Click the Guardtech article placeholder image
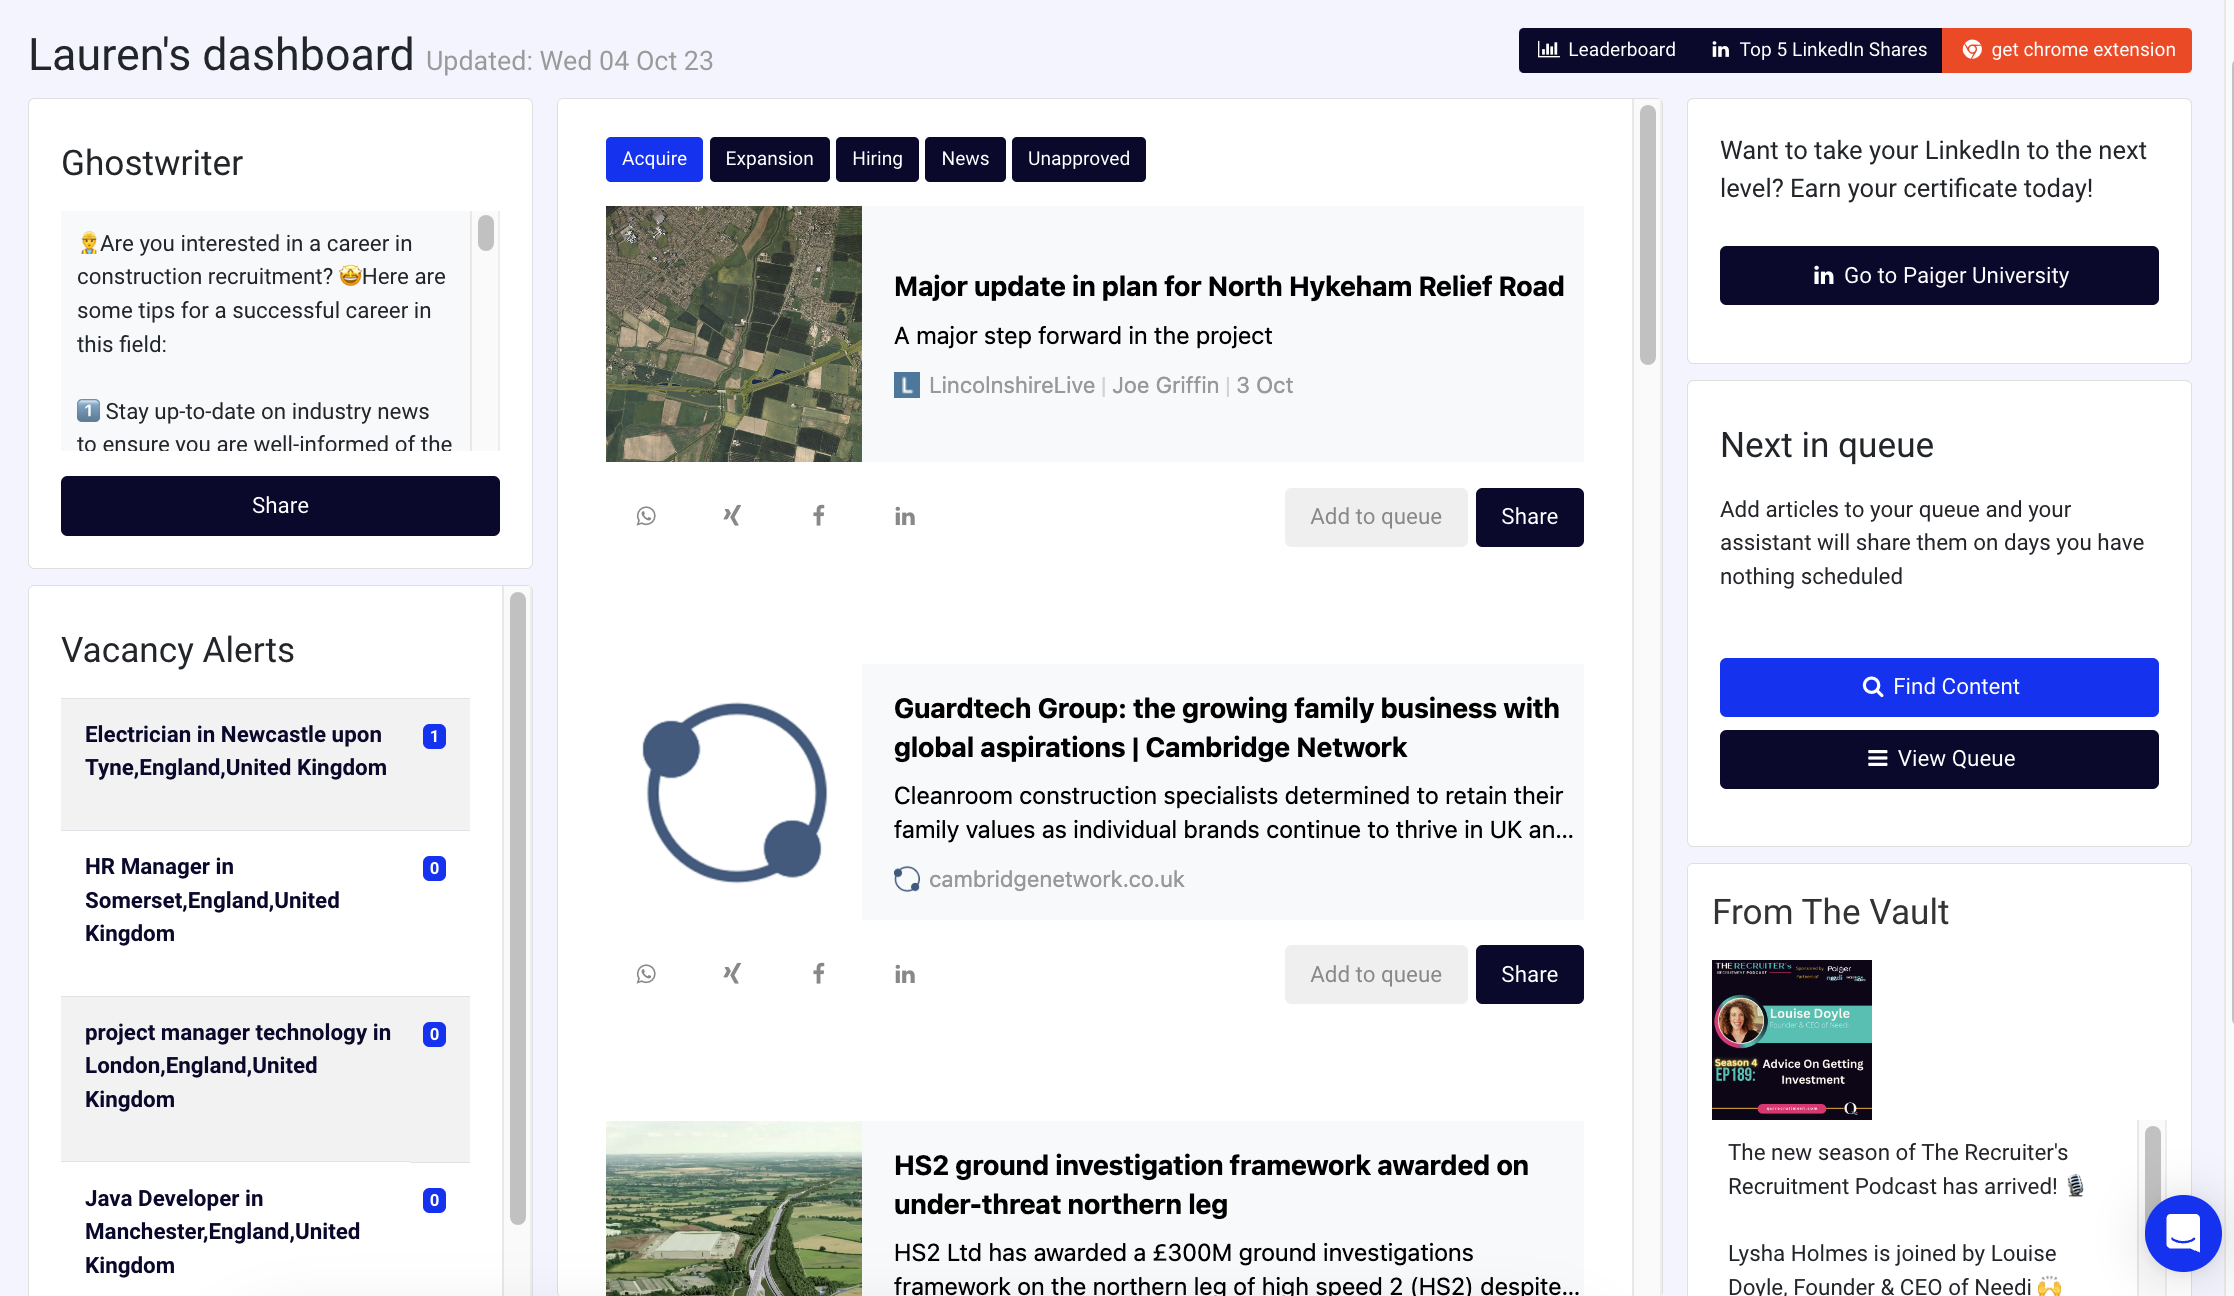 [733, 792]
